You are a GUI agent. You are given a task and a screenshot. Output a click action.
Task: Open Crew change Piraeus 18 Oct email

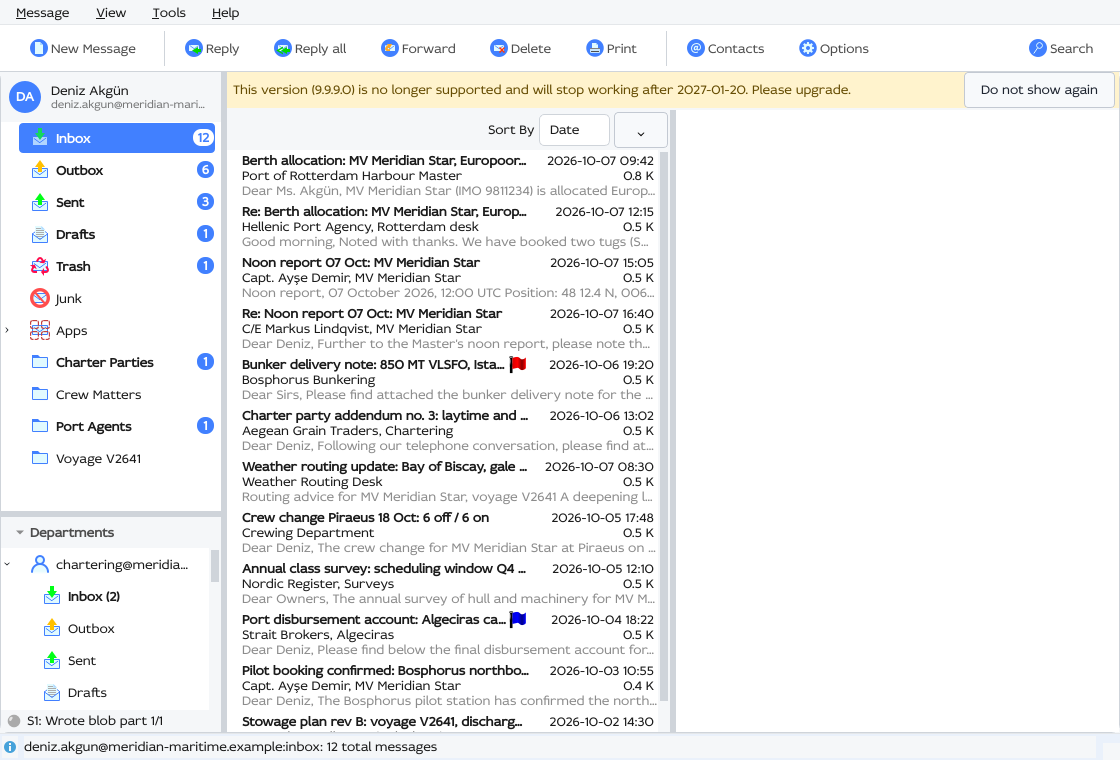(448, 533)
